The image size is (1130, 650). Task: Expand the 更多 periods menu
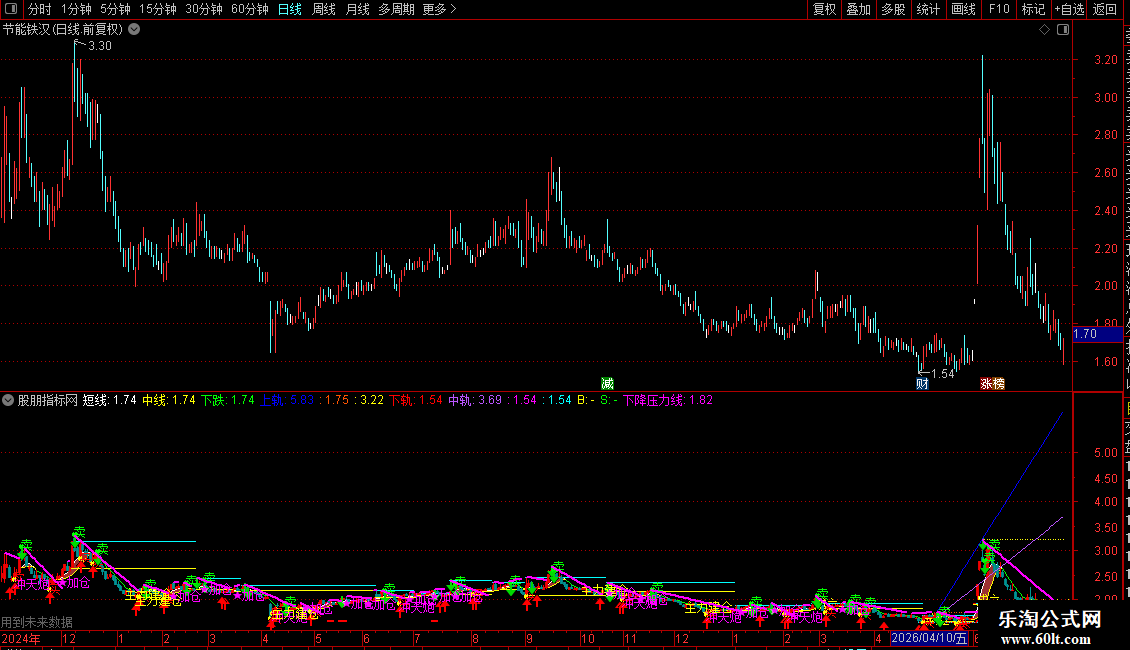(440, 9)
